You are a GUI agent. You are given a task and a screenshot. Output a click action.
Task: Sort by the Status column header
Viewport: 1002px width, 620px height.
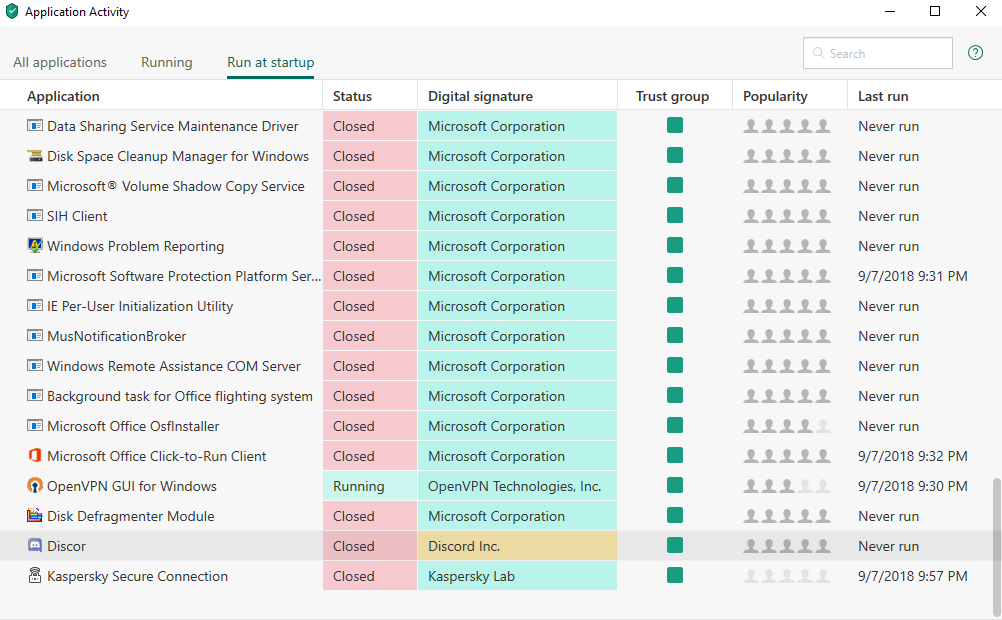coord(352,96)
